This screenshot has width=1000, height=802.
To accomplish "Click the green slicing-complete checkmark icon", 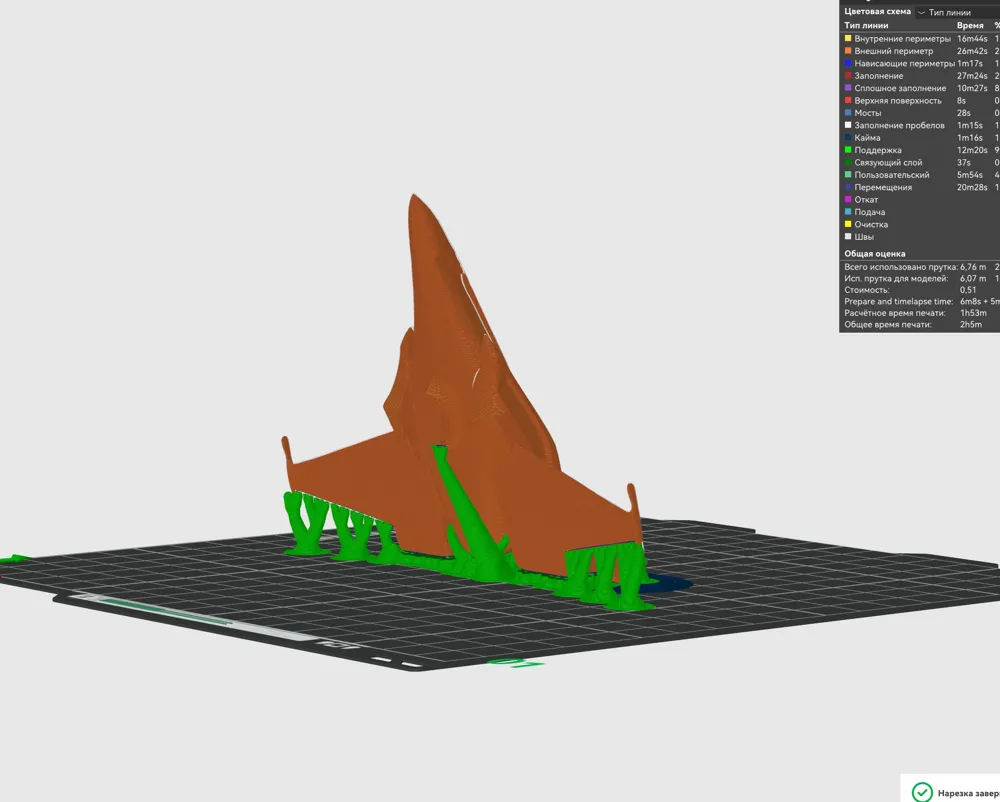I will (922, 792).
